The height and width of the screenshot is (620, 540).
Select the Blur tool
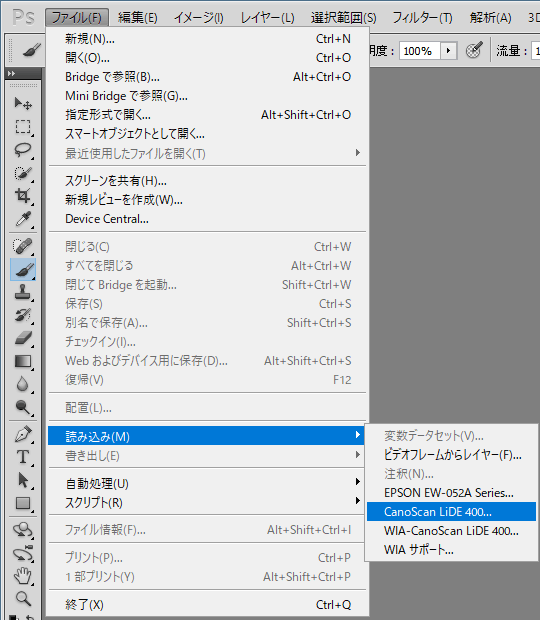tap(23, 384)
